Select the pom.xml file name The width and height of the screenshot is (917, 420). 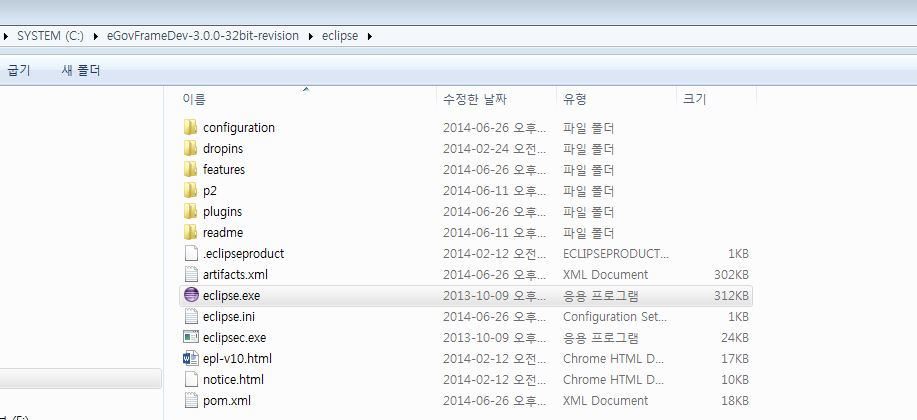tap(225, 401)
